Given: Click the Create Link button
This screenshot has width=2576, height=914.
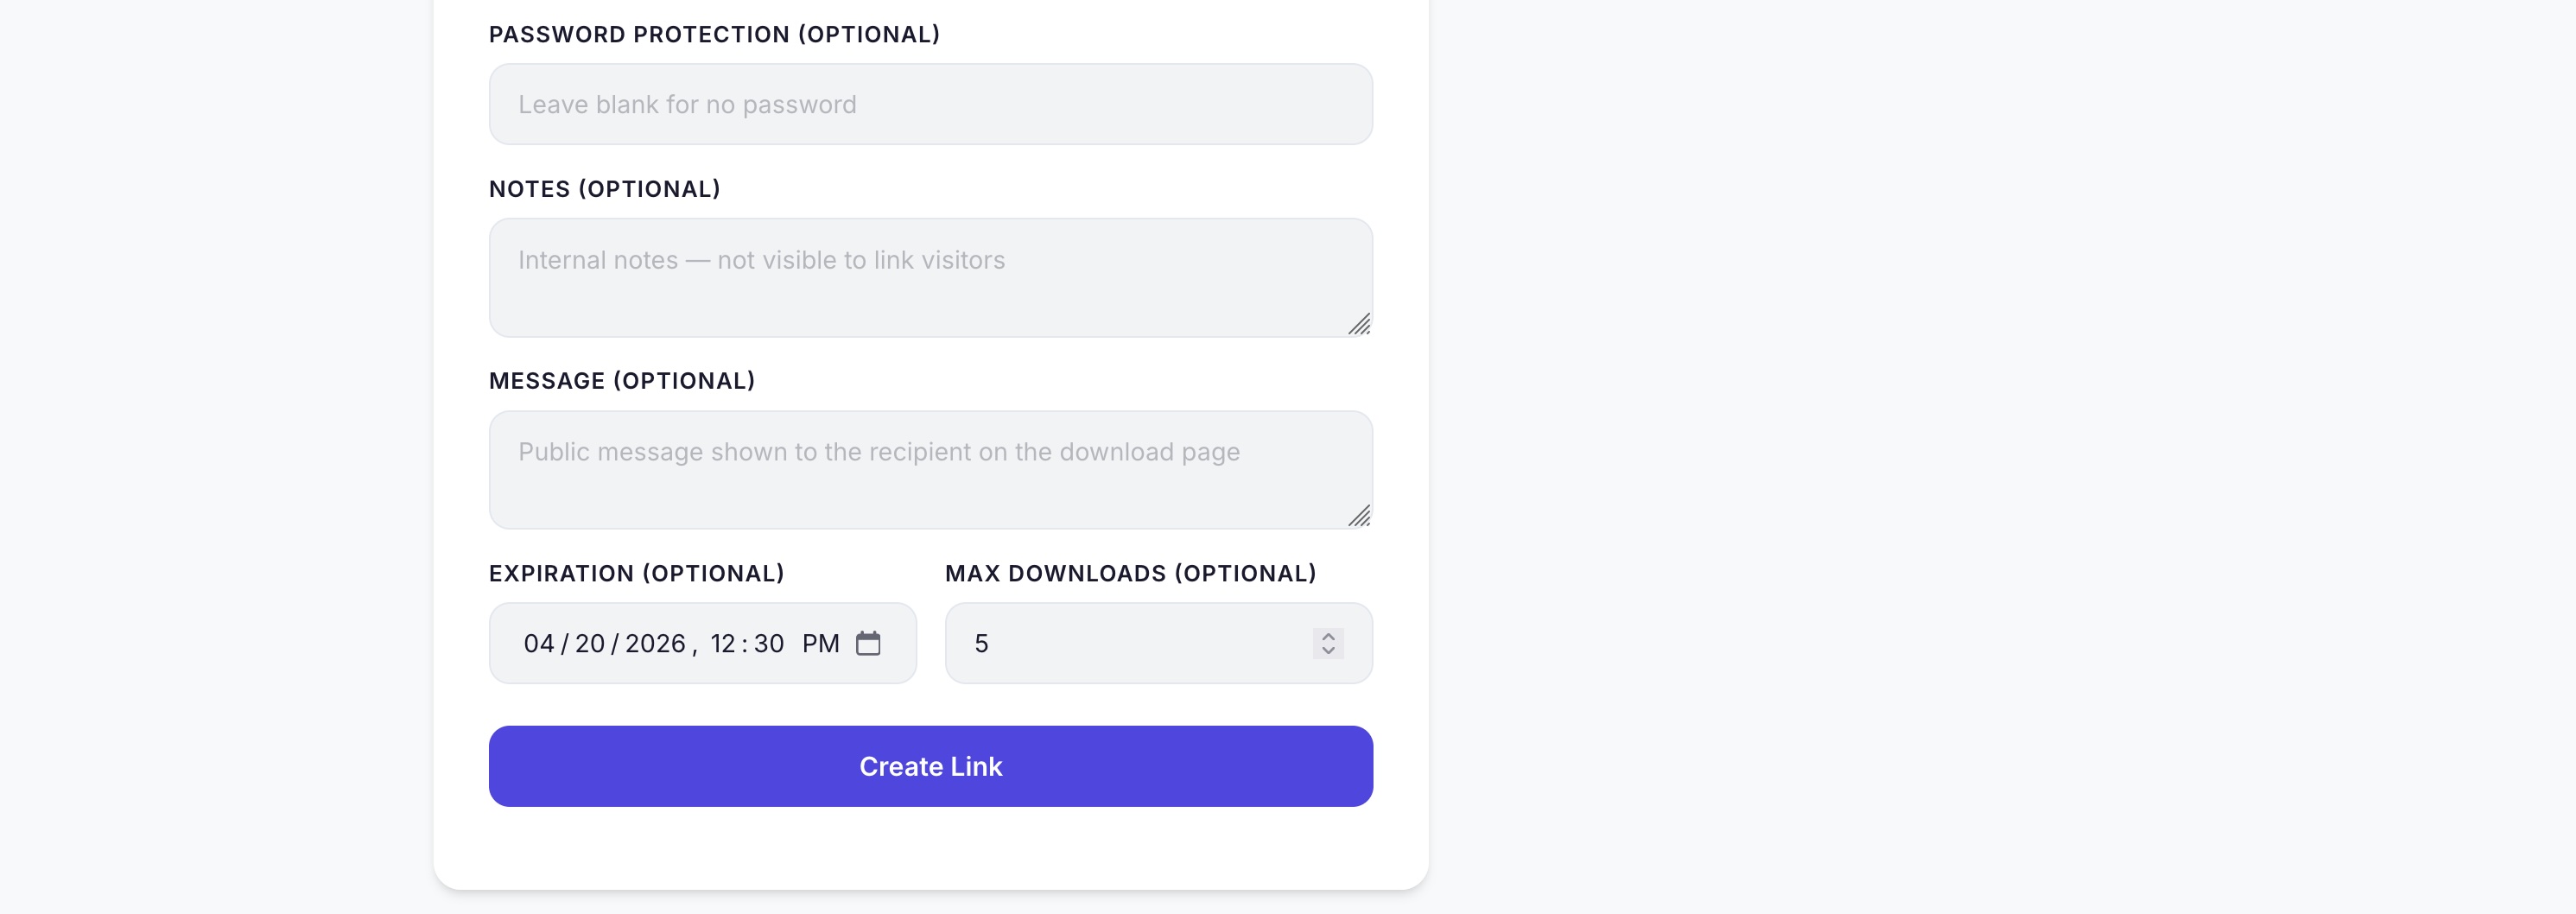Looking at the screenshot, I should point(930,766).
